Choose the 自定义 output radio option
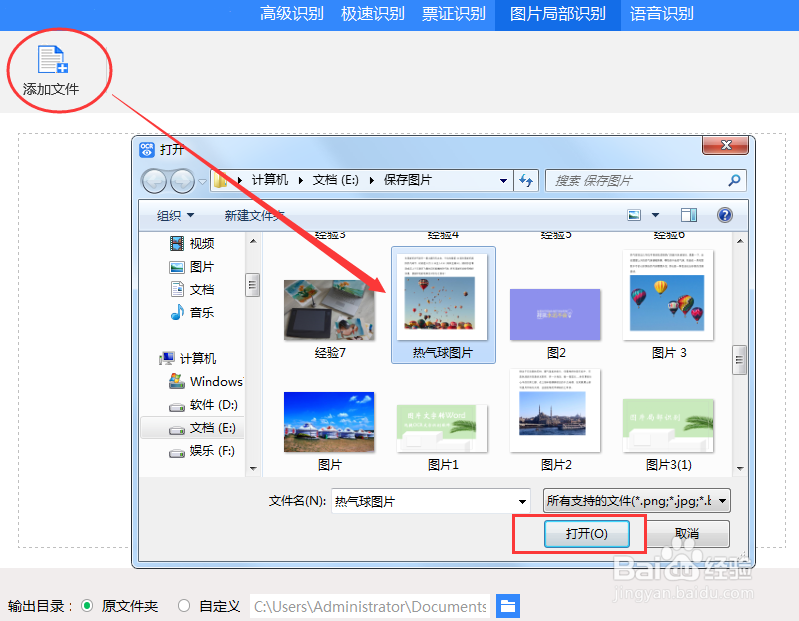Screen dimensions: 799x621 pyautogui.click(x=184, y=606)
